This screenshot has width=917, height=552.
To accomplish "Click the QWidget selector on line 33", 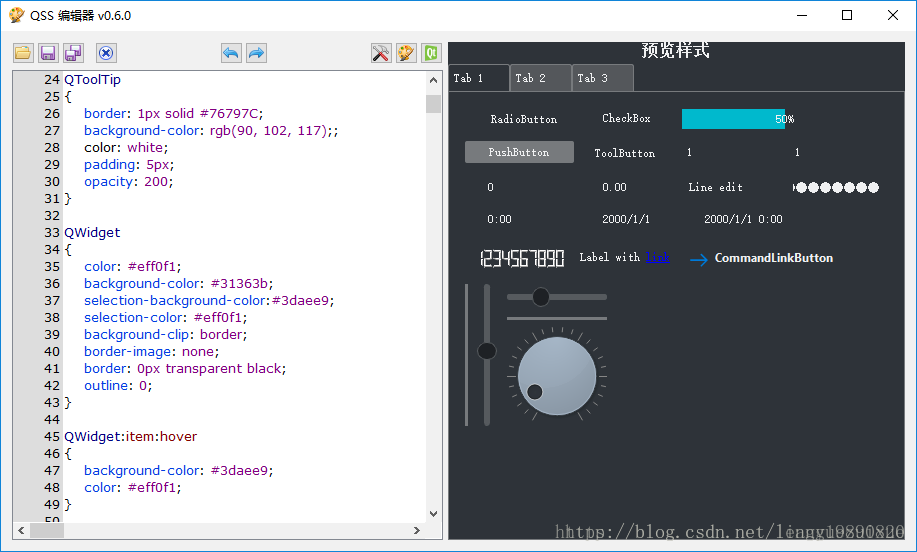I will click(x=92, y=233).
